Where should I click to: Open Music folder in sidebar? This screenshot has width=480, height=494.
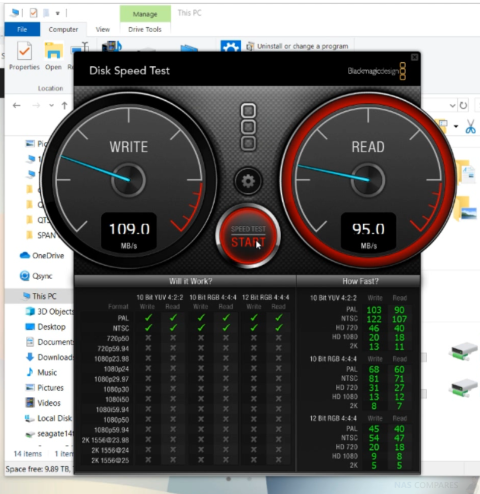click(41, 372)
